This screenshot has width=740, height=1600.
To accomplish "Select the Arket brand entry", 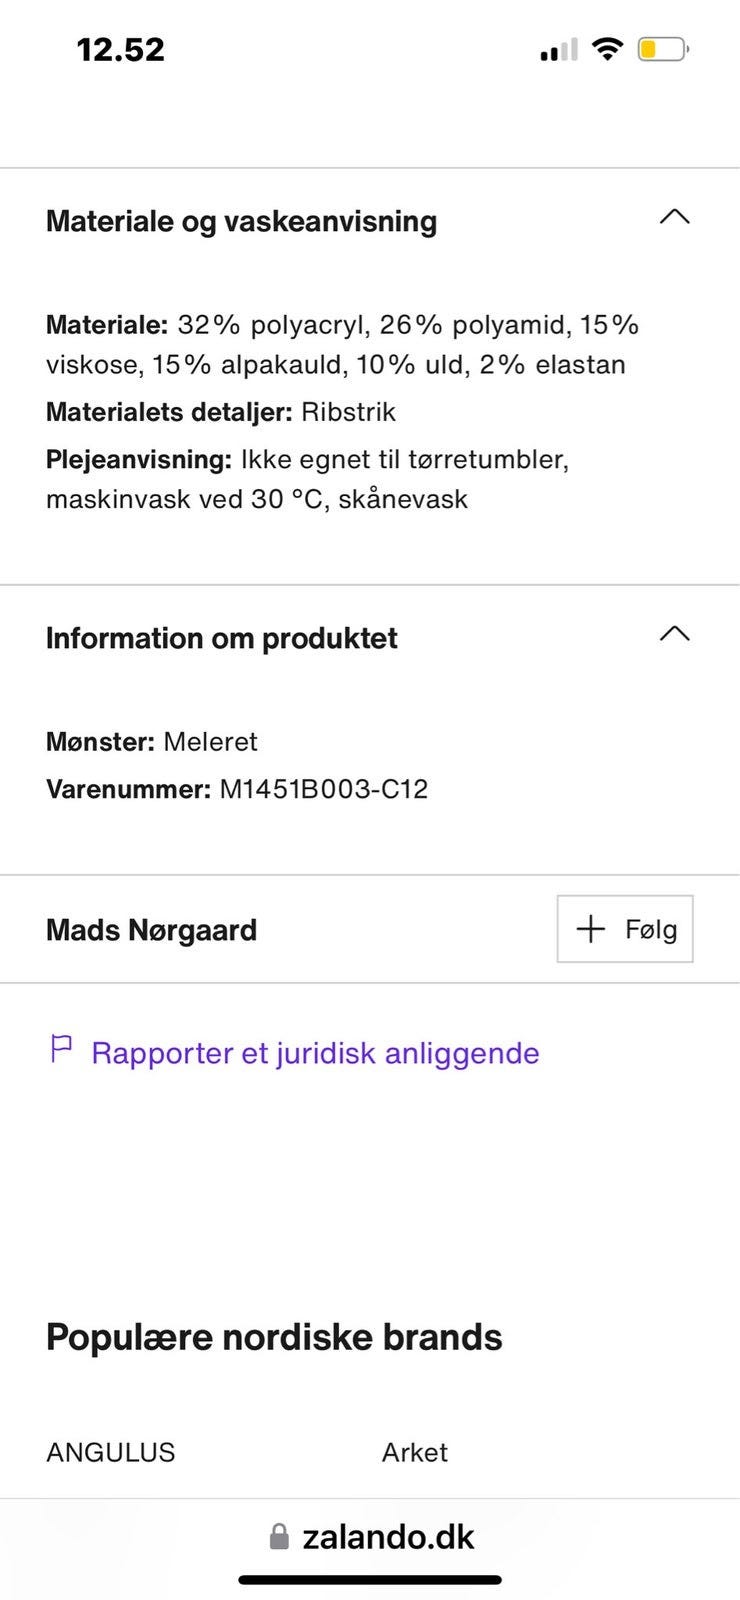I will [414, 1452].
